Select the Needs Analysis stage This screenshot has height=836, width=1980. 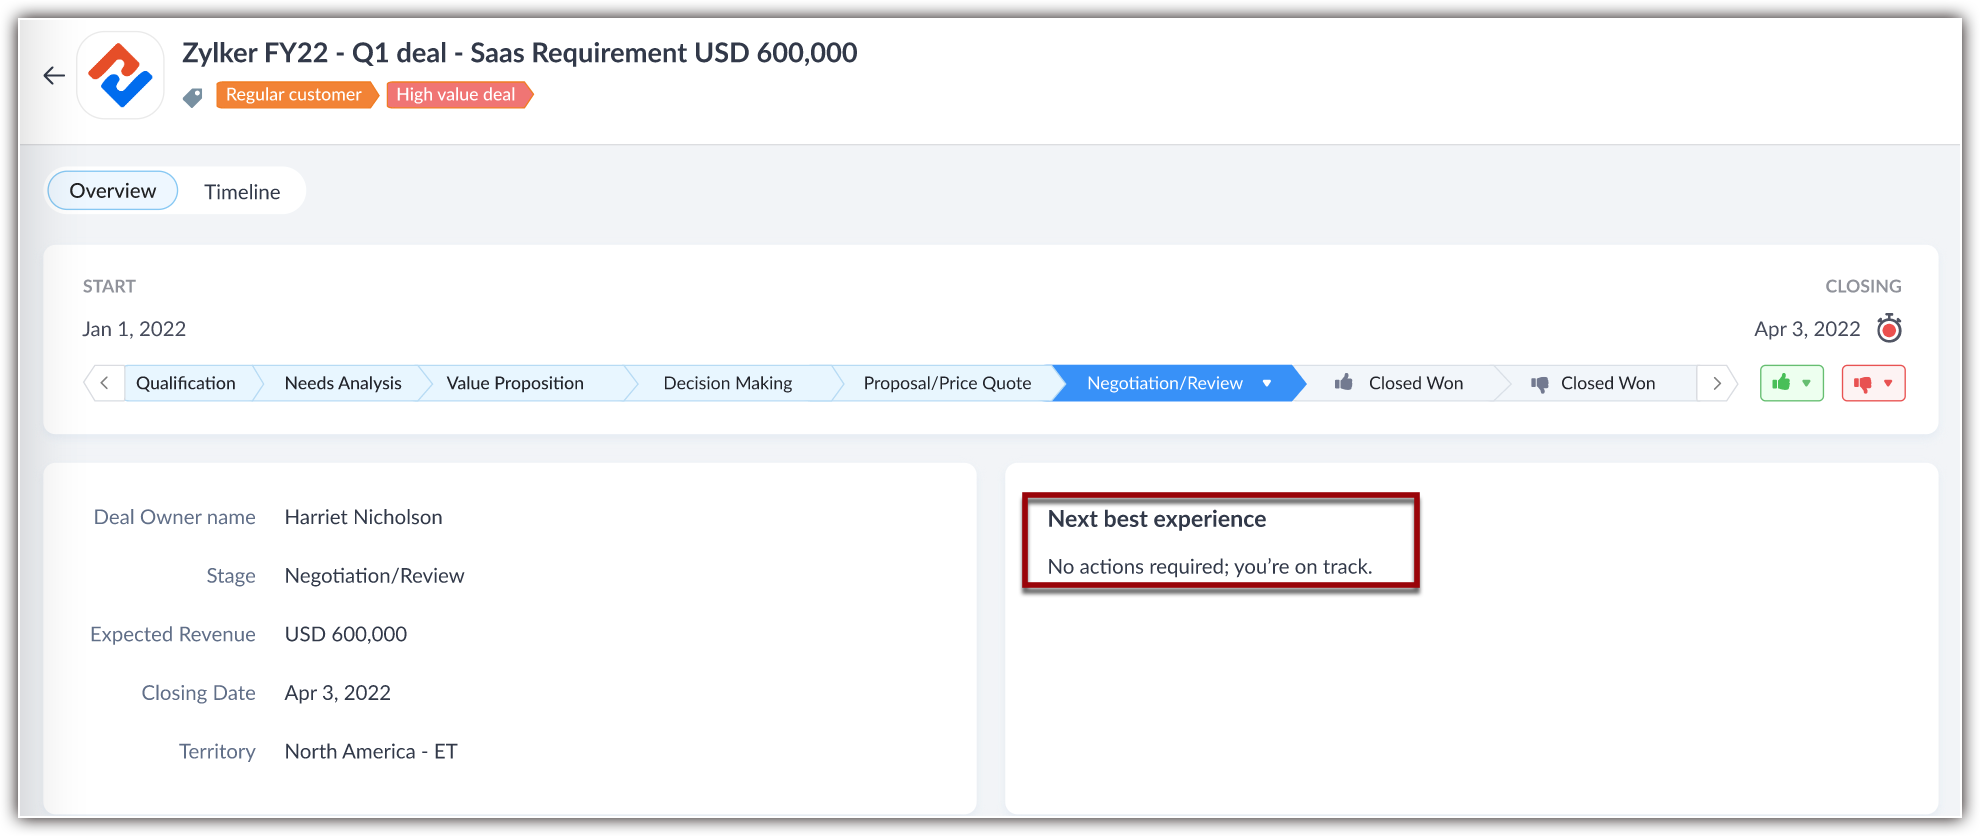click(343, 383)
